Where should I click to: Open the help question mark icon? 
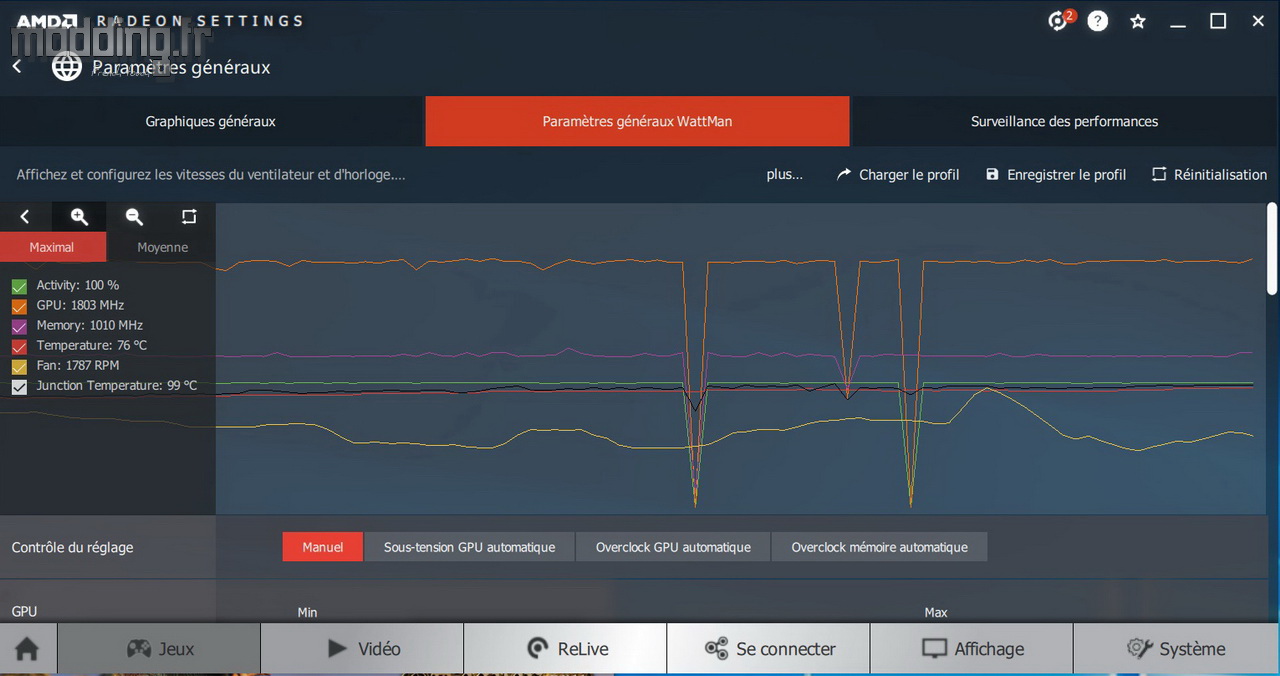pos(1098,21)
